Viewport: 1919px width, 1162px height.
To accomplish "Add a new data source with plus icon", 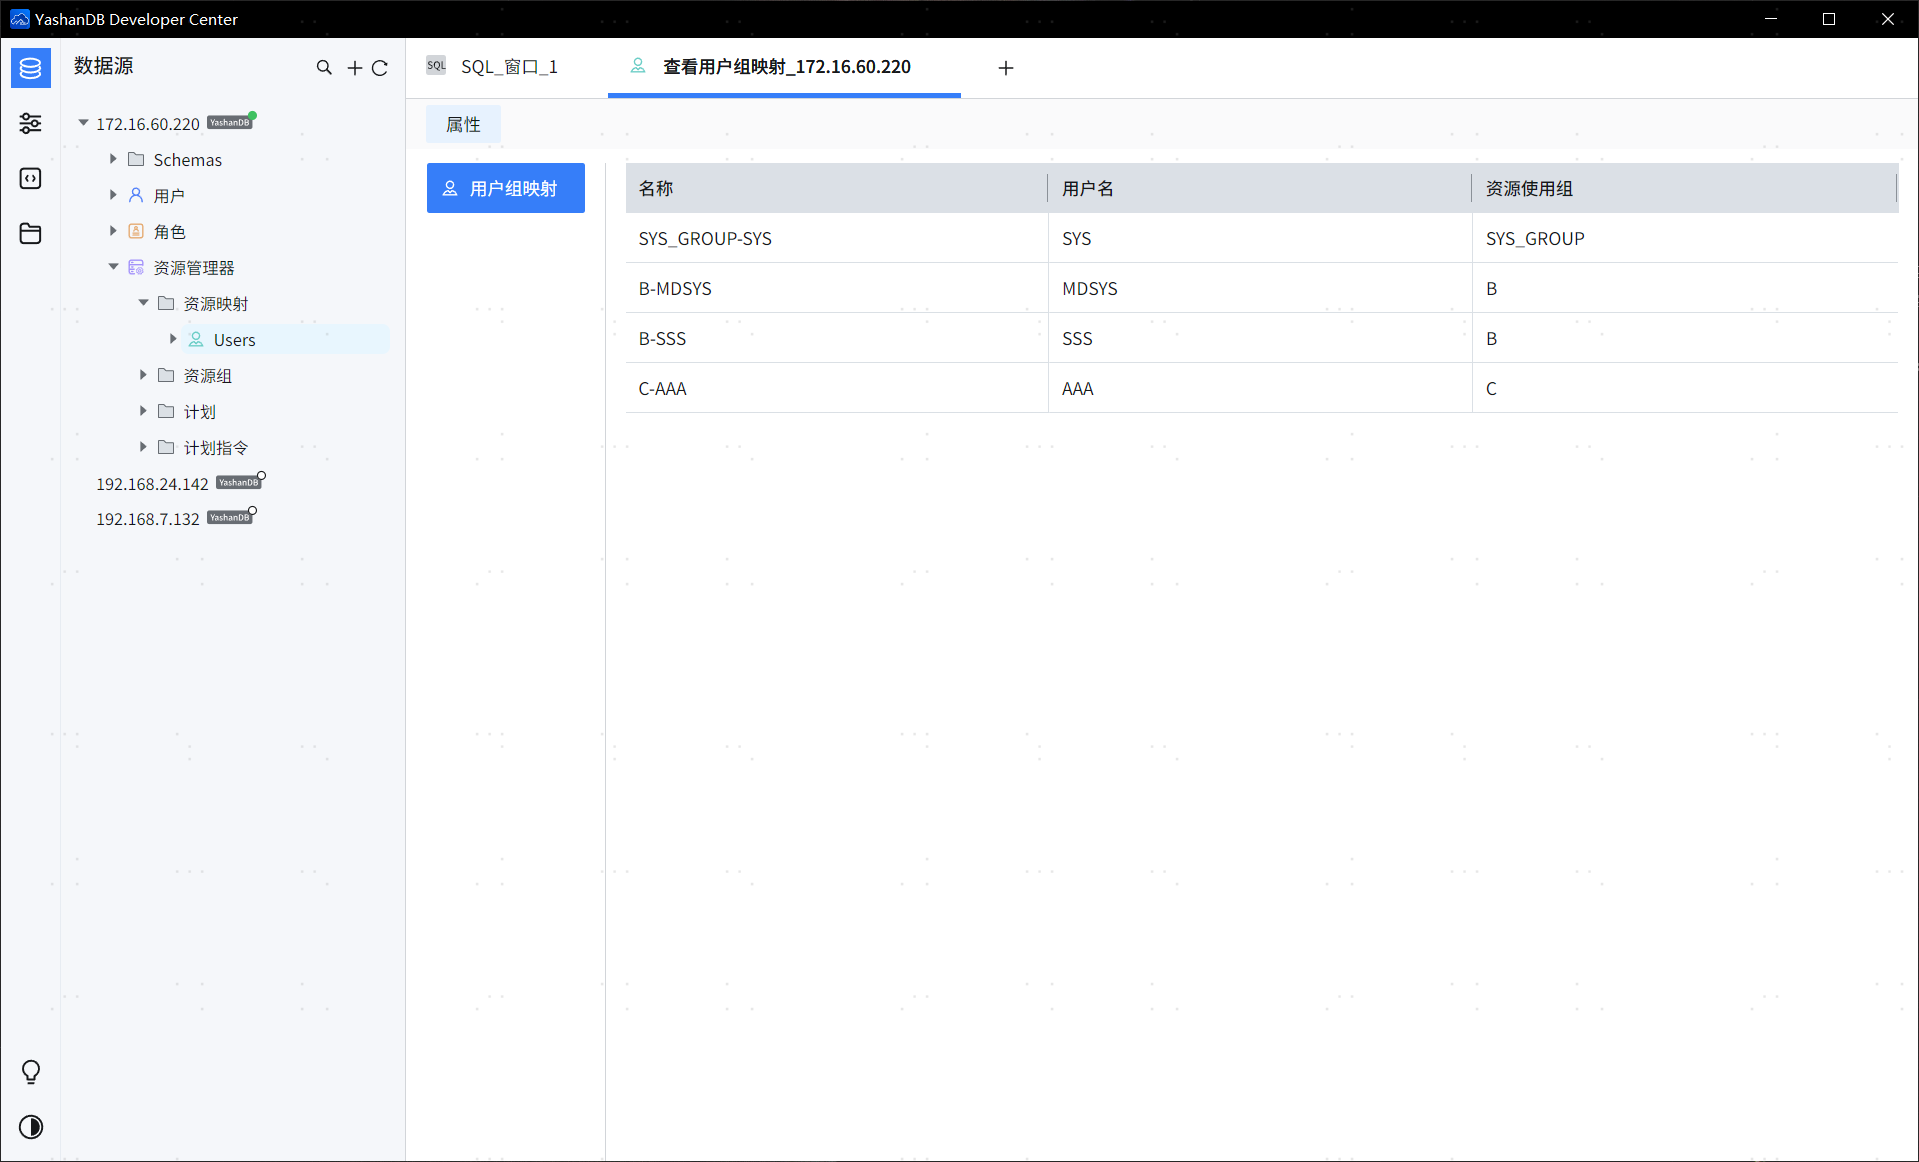I will tap(354, 68).
